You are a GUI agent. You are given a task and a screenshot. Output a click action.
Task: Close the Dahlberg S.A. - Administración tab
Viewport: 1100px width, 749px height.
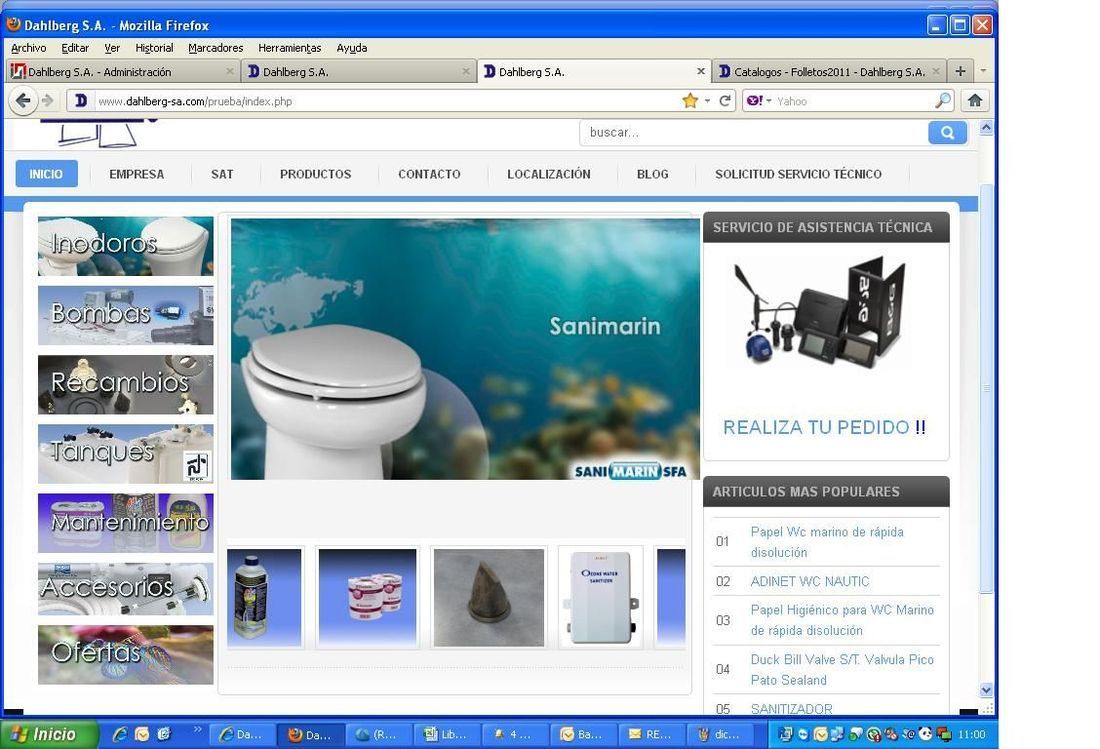pyautogui.click(x=229, y=72)
